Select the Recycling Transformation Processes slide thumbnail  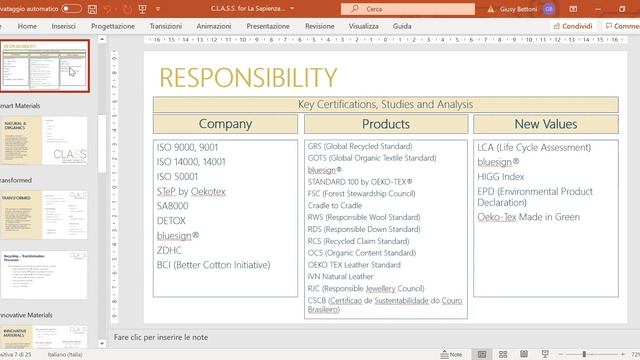click(x=44, y=275)
